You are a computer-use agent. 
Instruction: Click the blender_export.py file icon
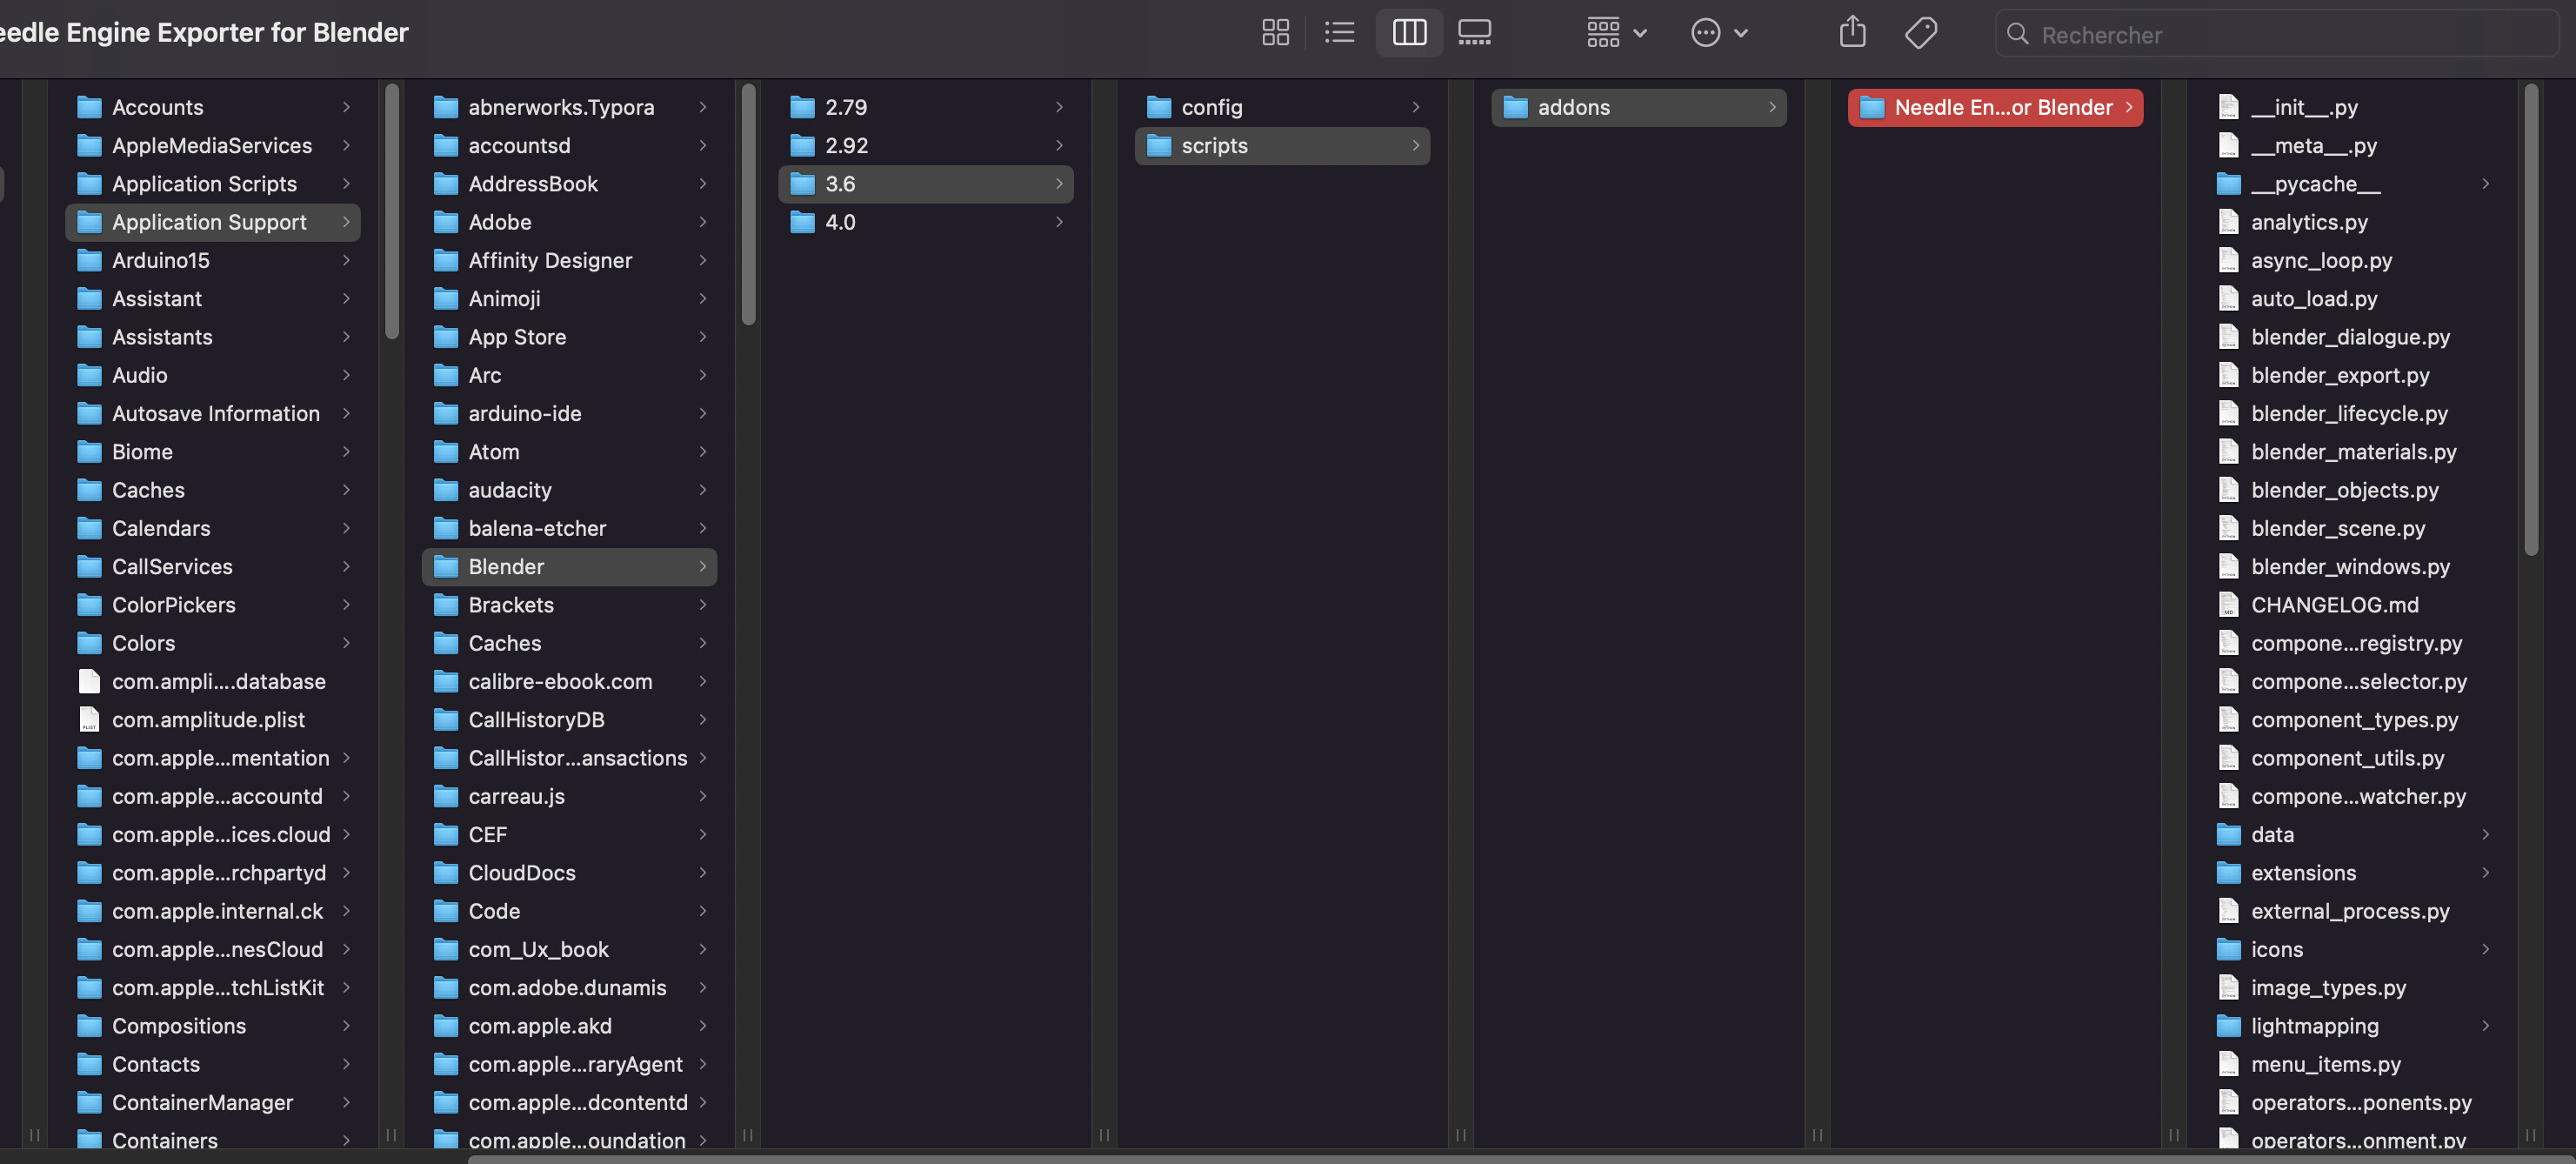coord(2228,375)
